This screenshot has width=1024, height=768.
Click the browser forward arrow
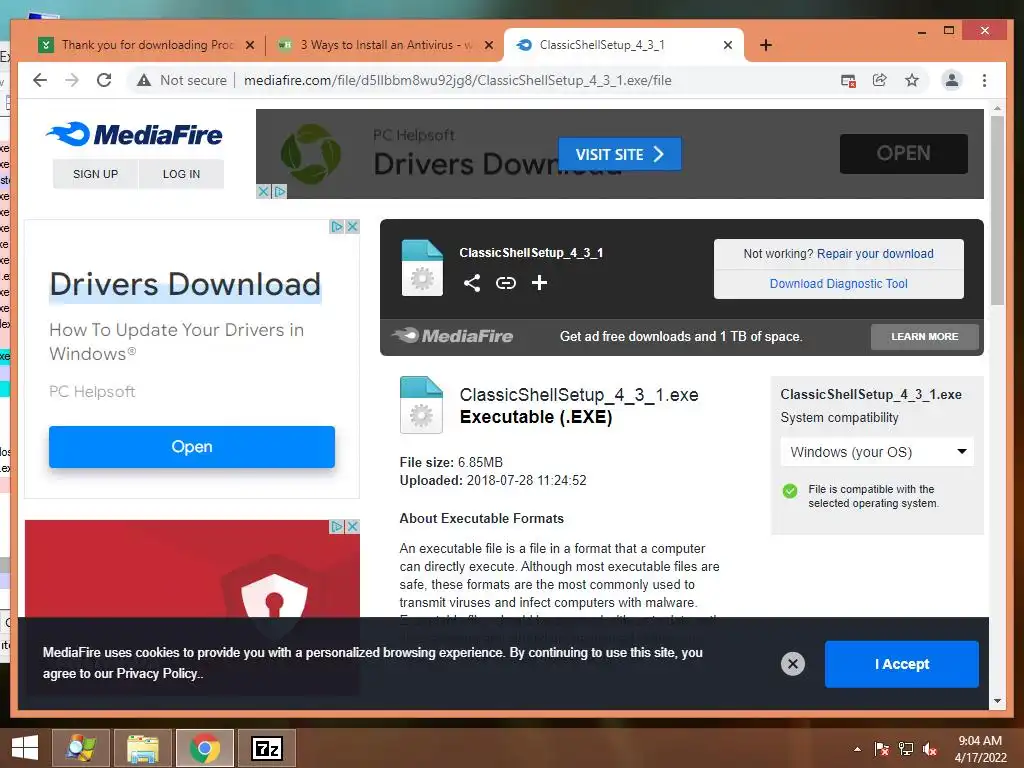(x=72, y=80)
